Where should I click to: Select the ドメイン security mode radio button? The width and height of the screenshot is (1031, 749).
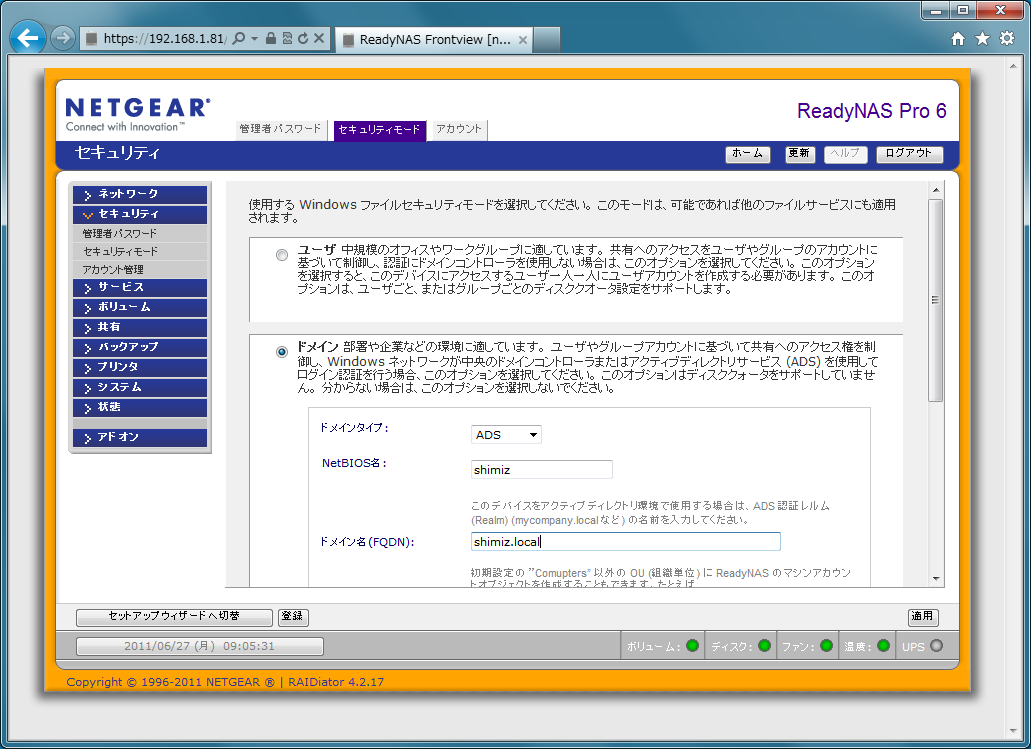(282, 352)
